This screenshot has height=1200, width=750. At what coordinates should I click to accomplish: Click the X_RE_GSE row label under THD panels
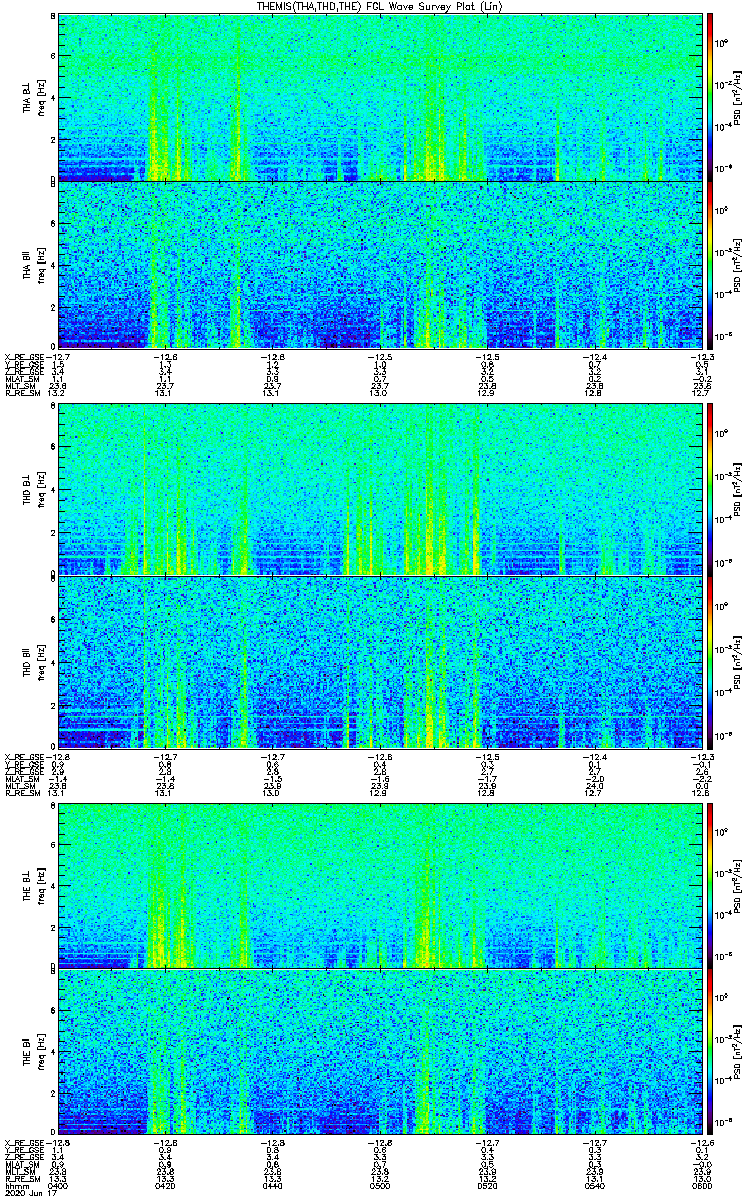click(22, 755)
